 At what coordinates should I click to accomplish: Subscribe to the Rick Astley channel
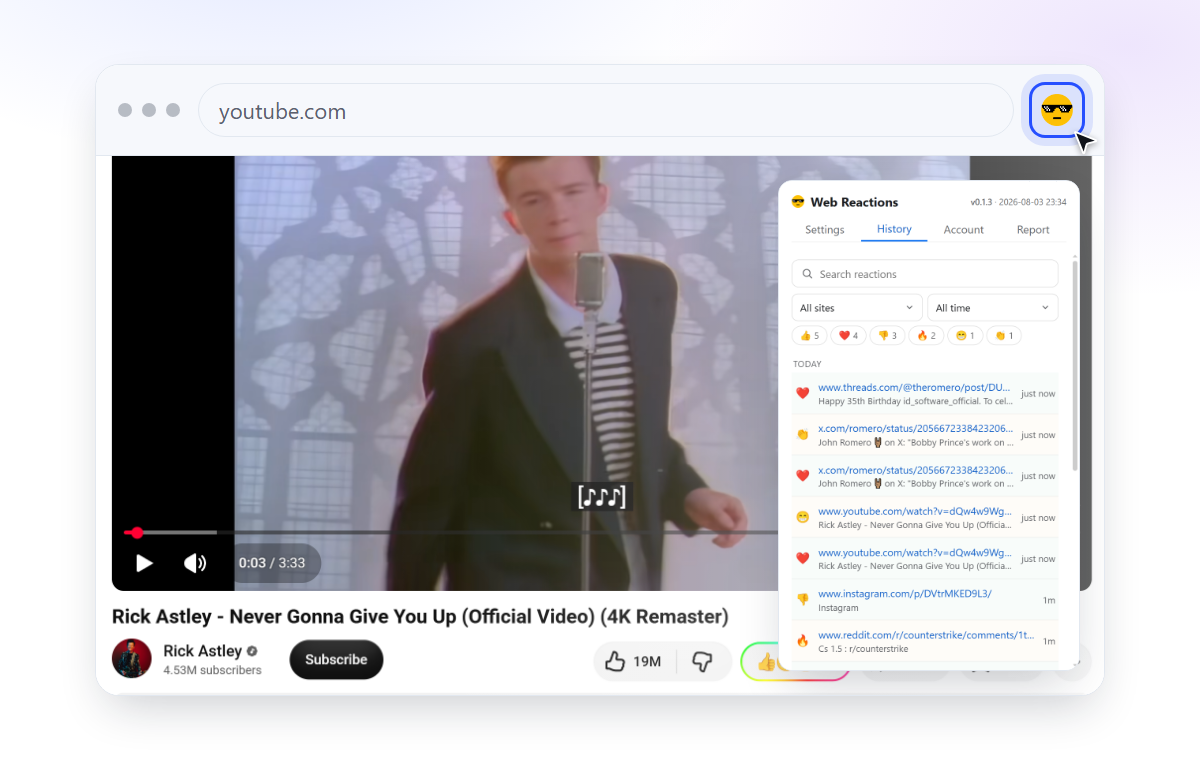[x=336, y=660]
